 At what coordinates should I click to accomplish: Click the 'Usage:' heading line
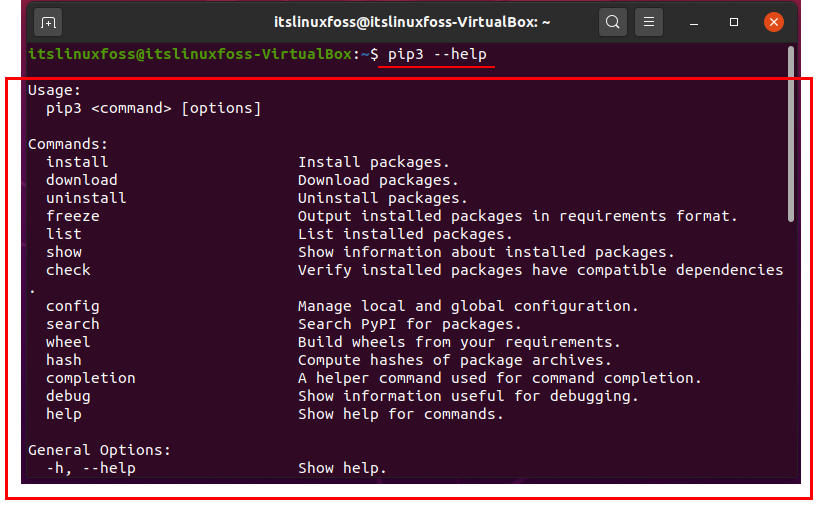tap(55, 90)
